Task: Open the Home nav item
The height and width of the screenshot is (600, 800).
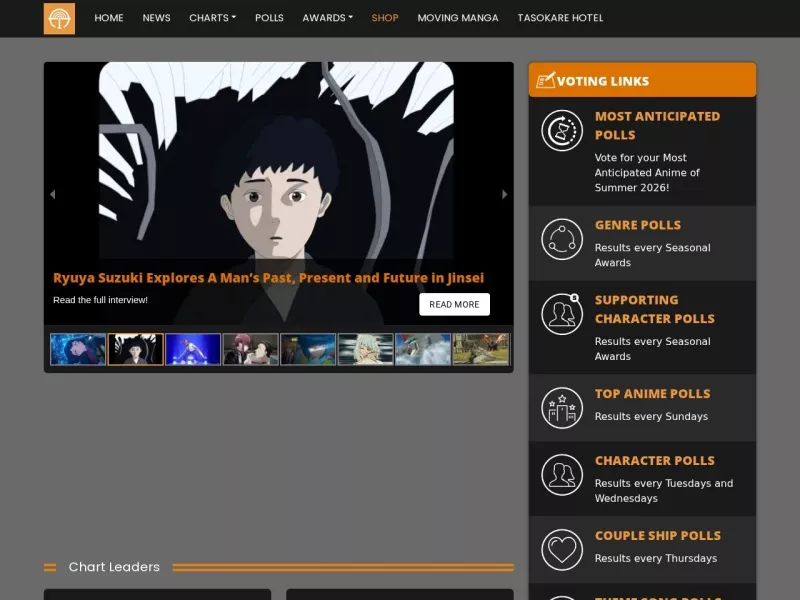Action: [x=109, y=18]
